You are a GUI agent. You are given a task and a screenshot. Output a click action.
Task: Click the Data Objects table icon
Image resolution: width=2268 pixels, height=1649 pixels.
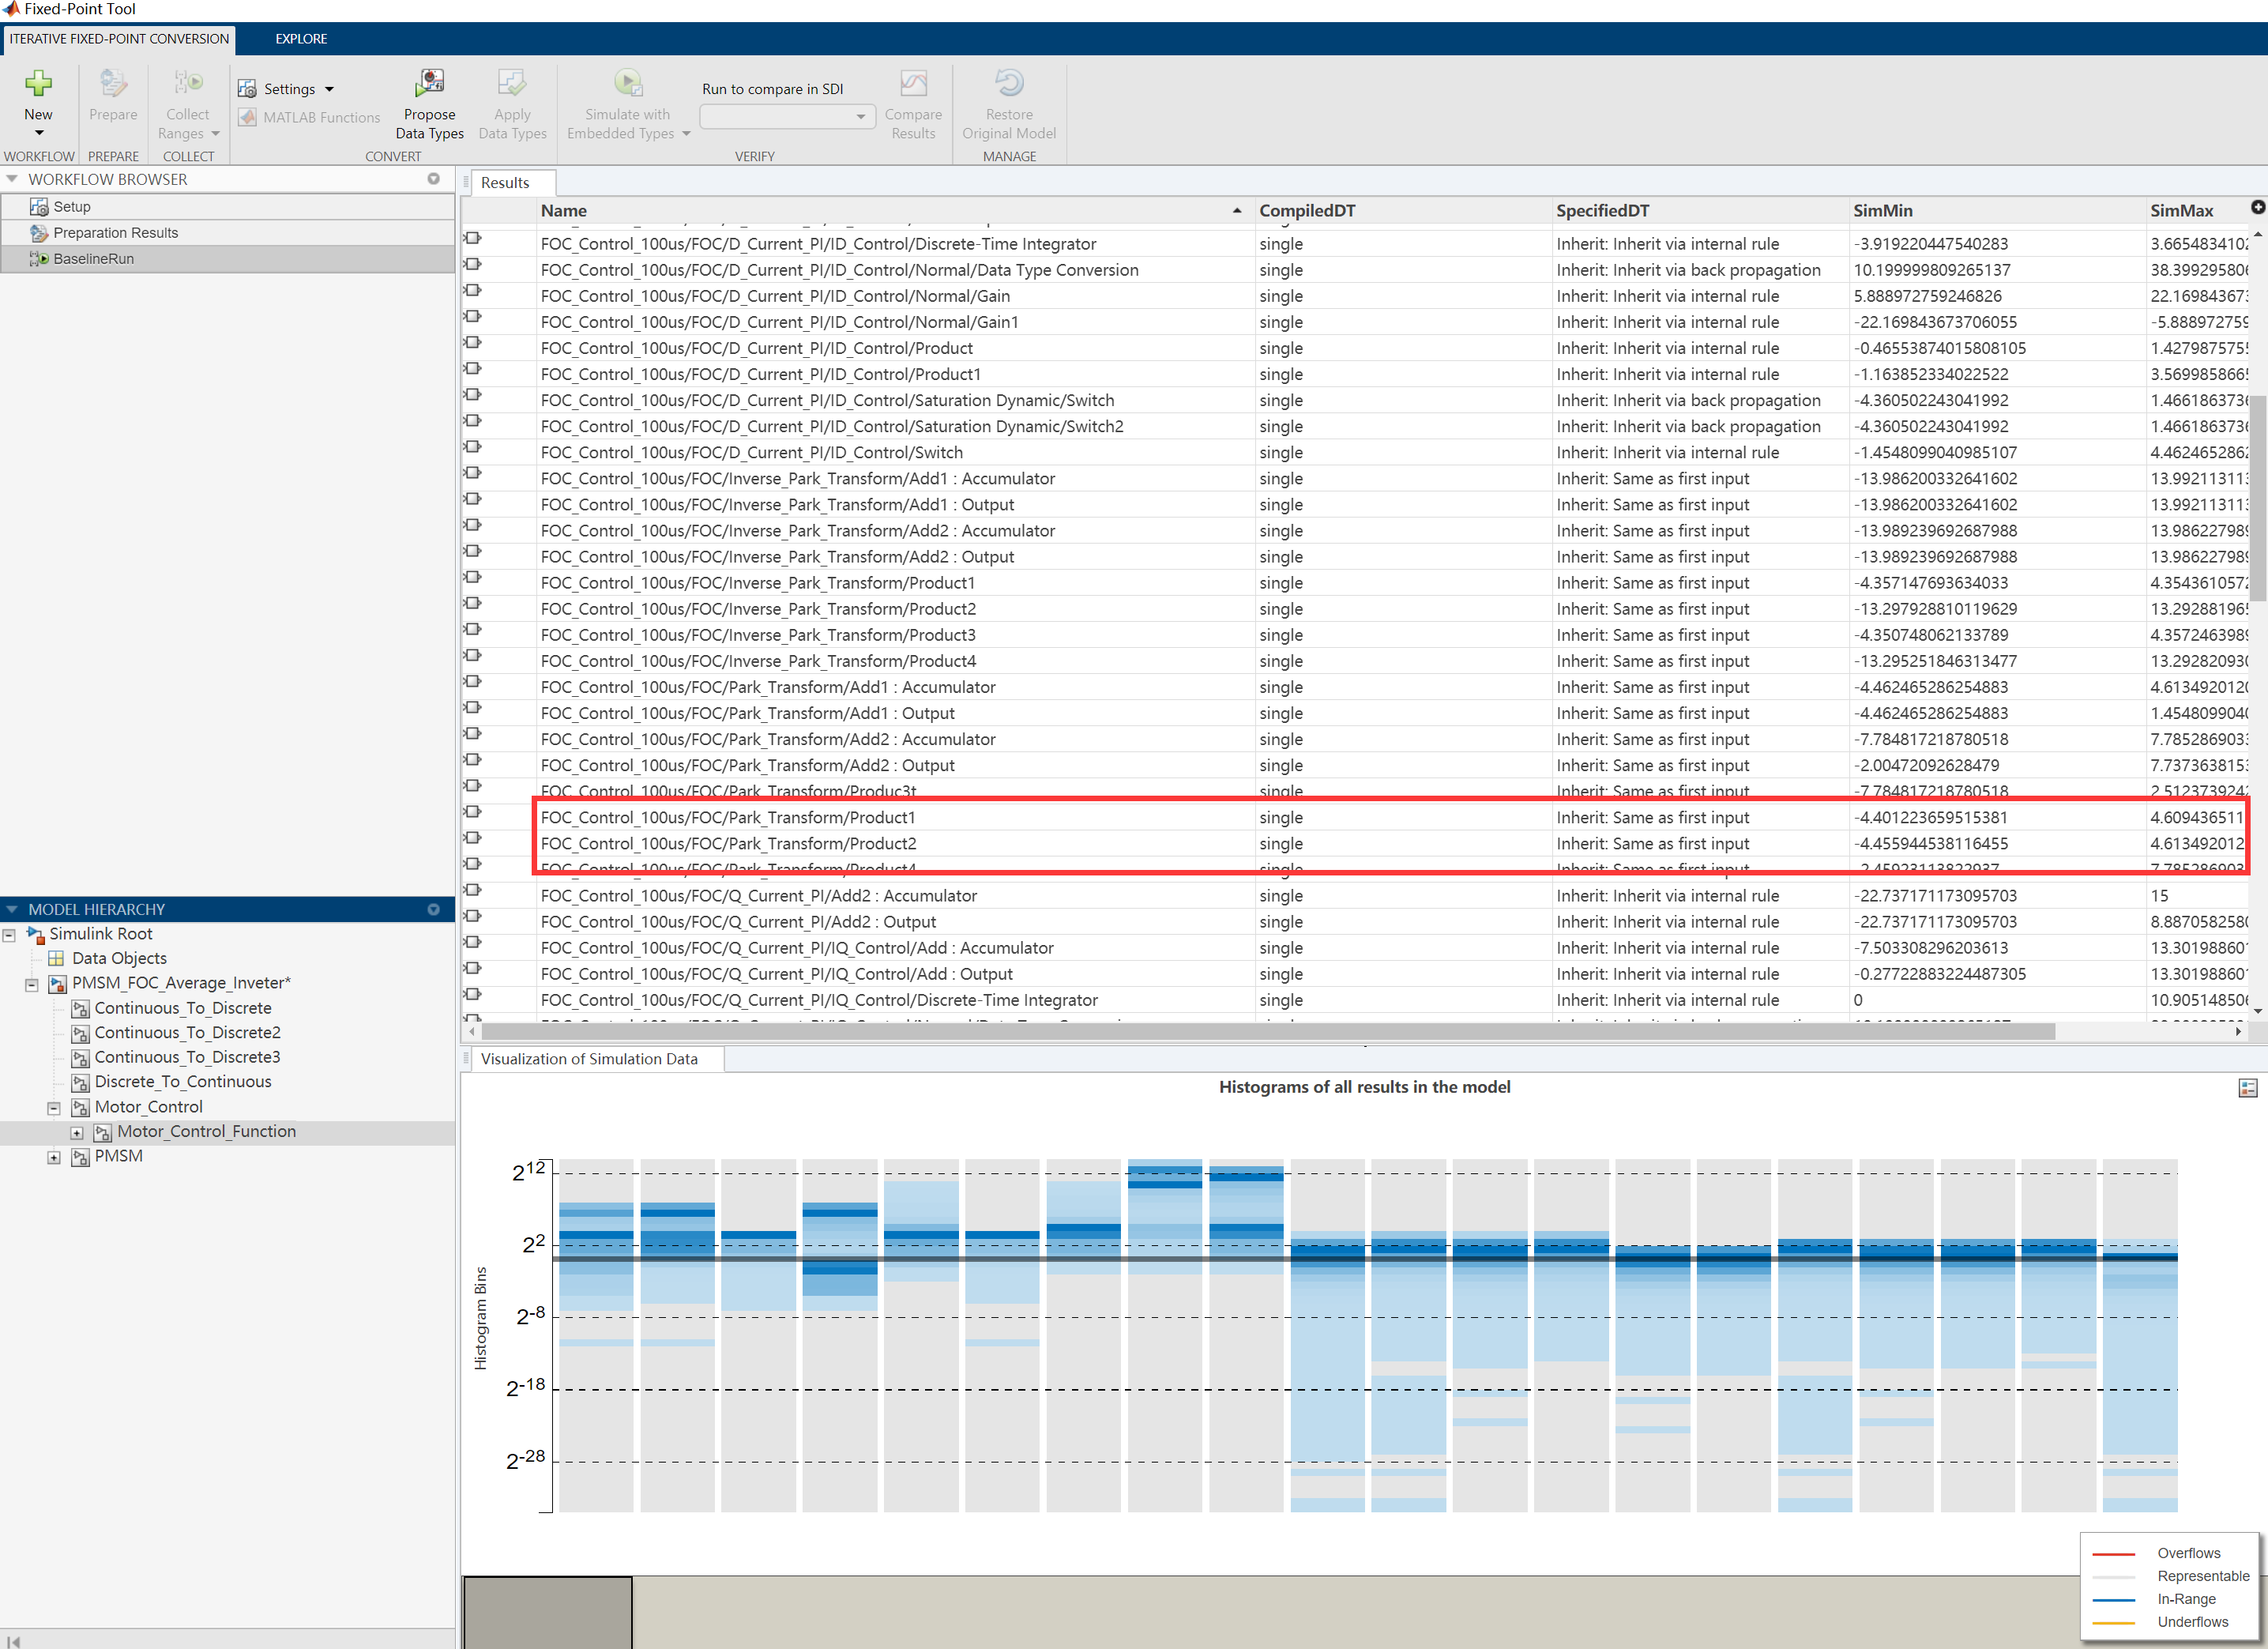click(x=57, y=958)
